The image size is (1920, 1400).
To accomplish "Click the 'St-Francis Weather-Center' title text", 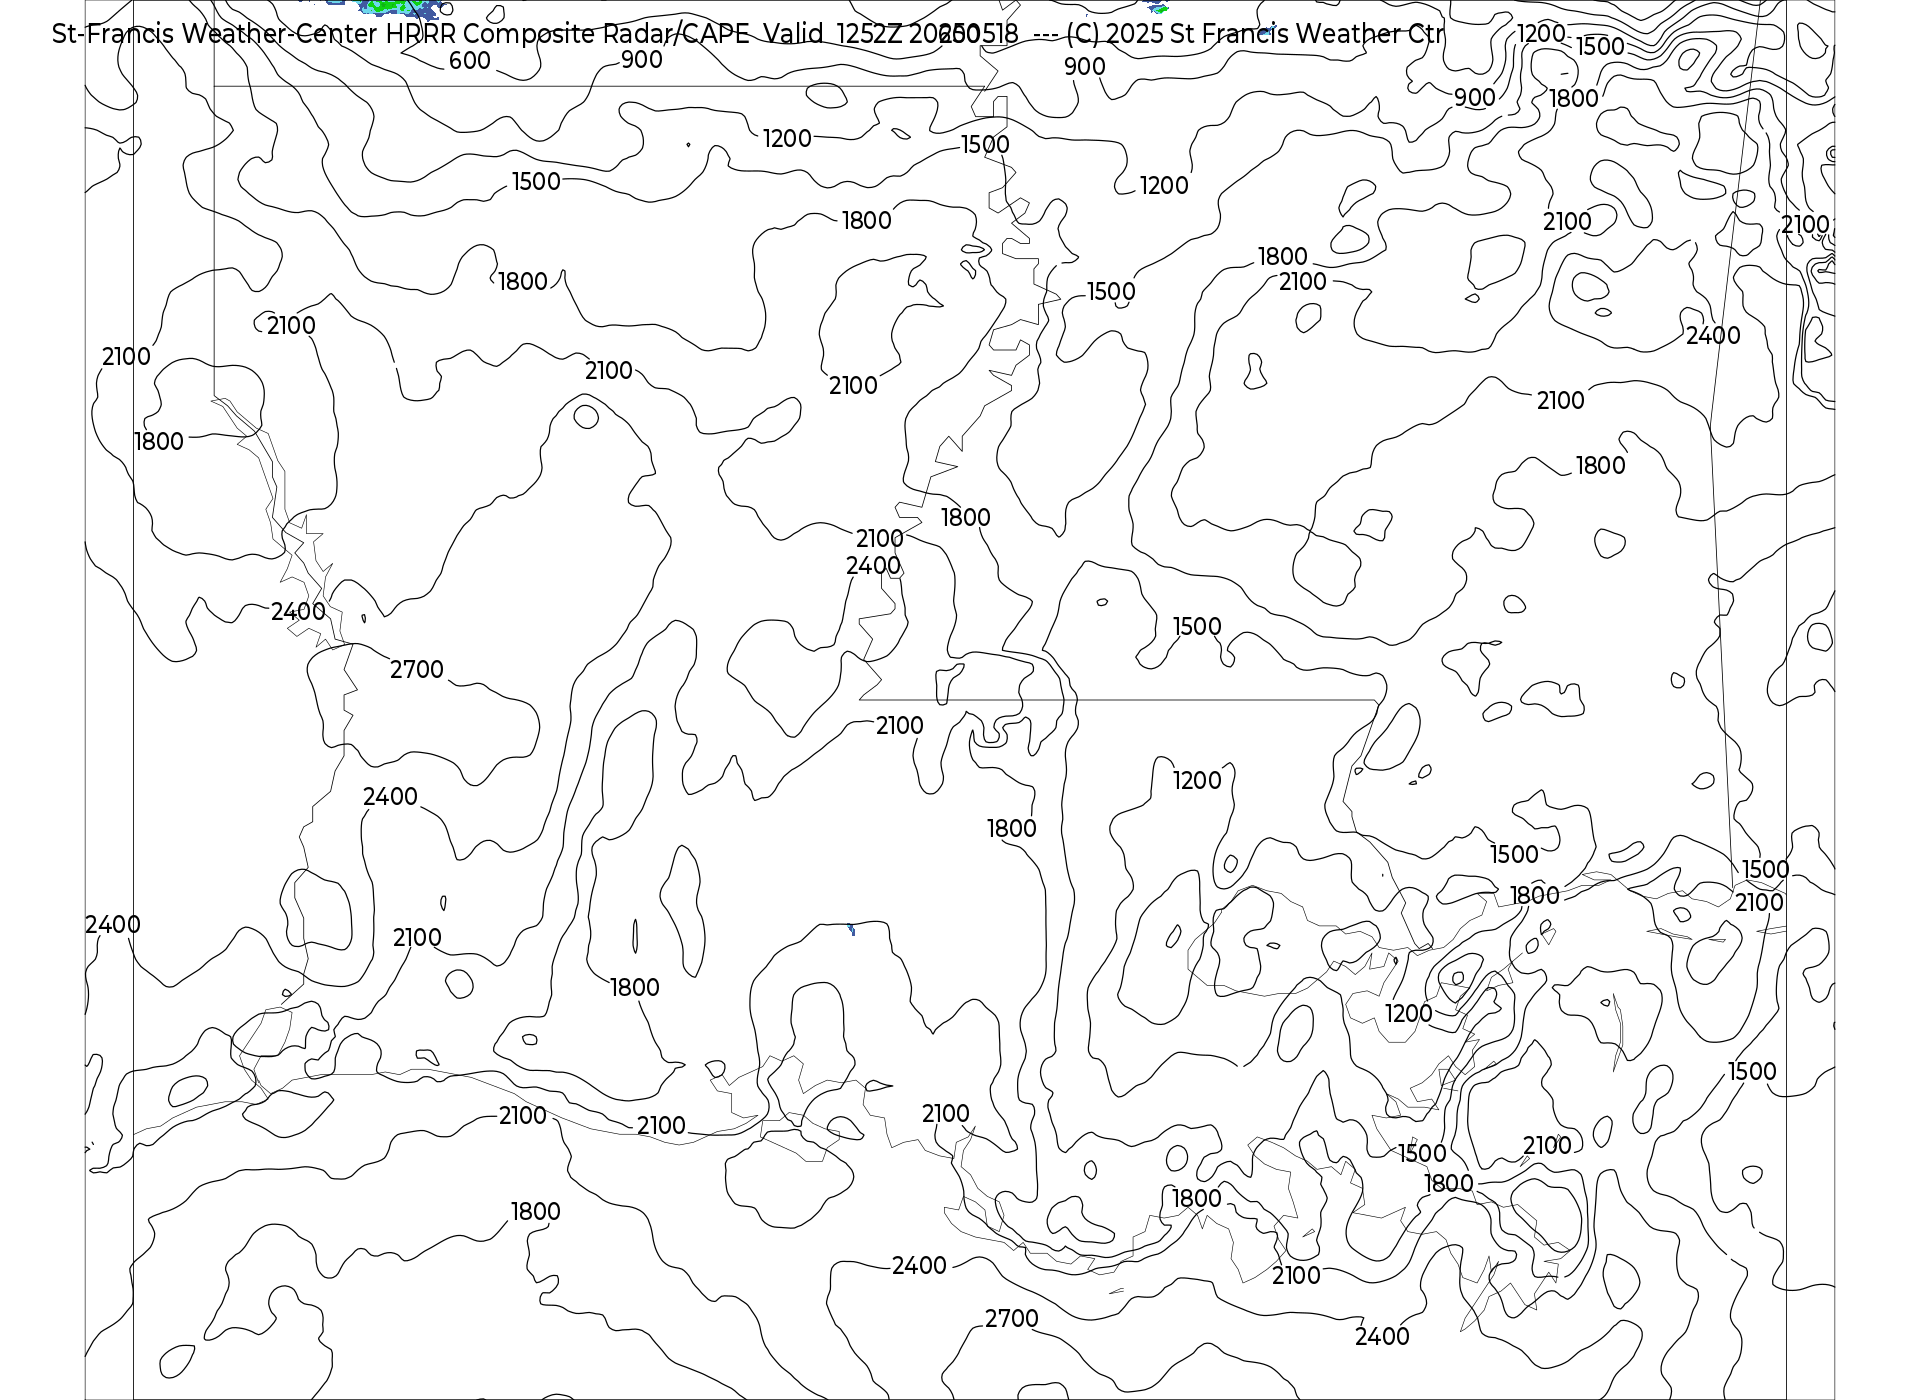I will (x=215, y=34).
